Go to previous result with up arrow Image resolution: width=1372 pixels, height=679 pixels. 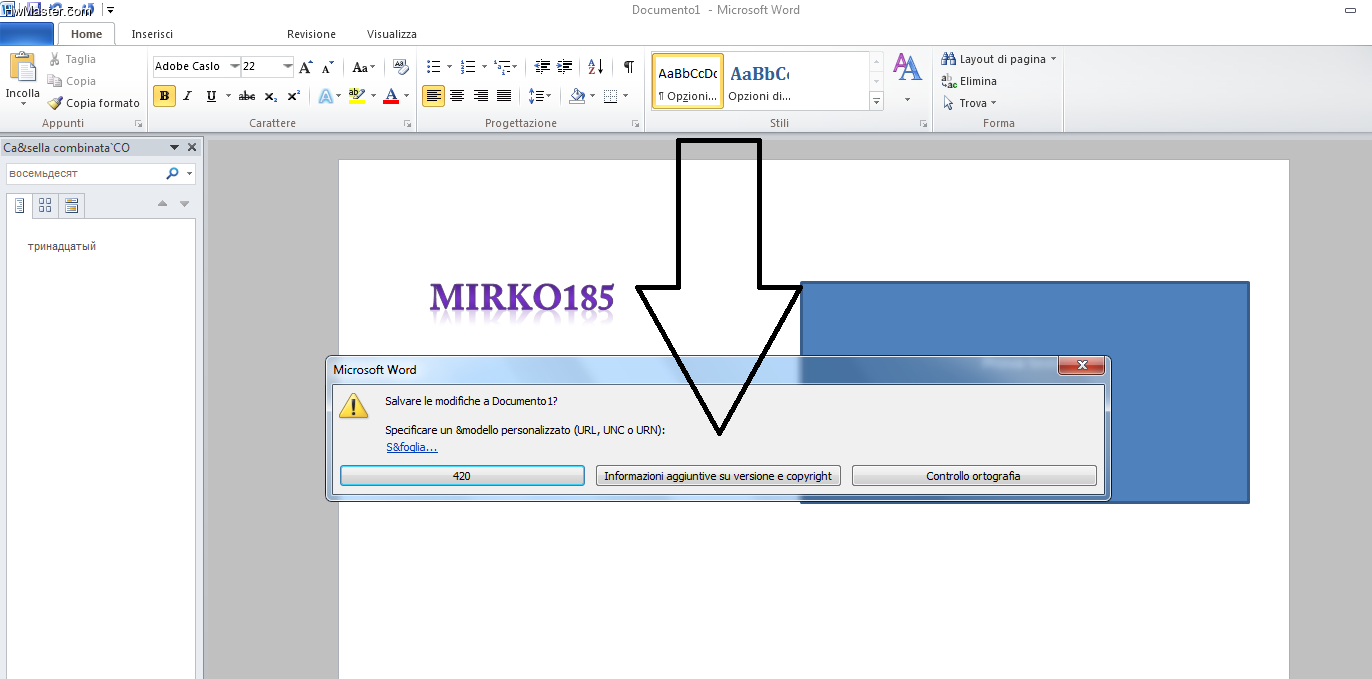point(162,204)
